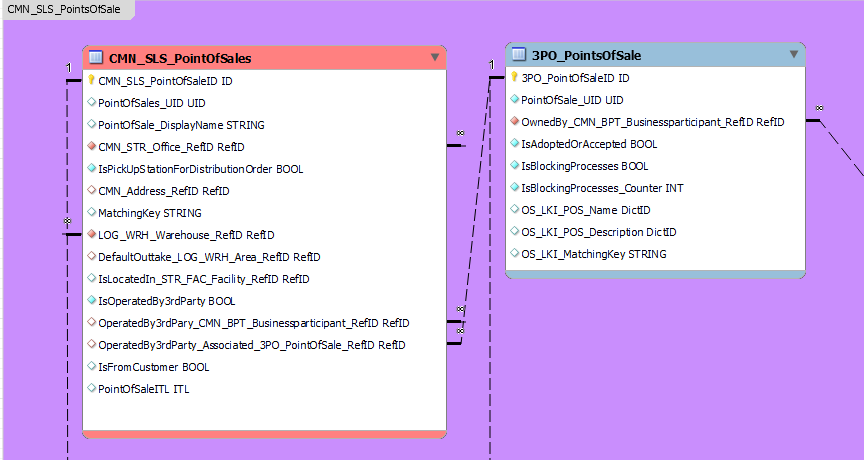Click the CMN_SLS_PointOfSales table icon
Image resolution: width=864 pixels, height=460 pixels.
(97, 58)
